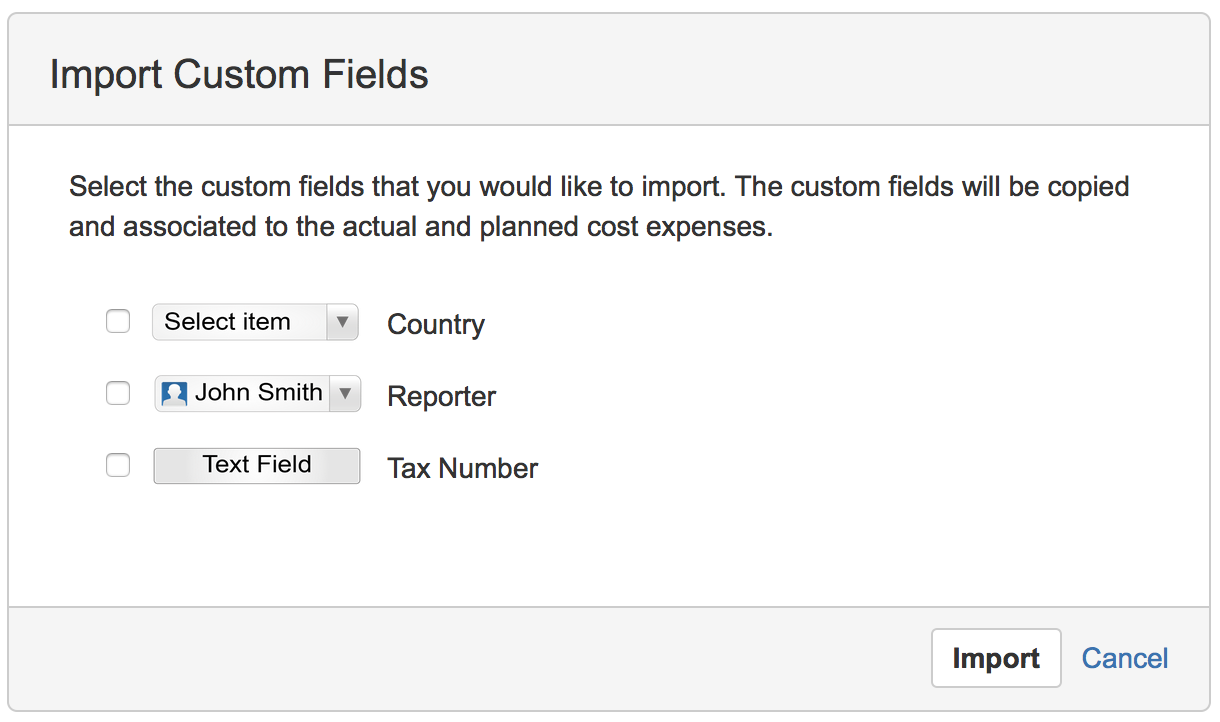Confirm import of selected custom fields
Screen dimensions: 1220x722
tap(996, 658)
